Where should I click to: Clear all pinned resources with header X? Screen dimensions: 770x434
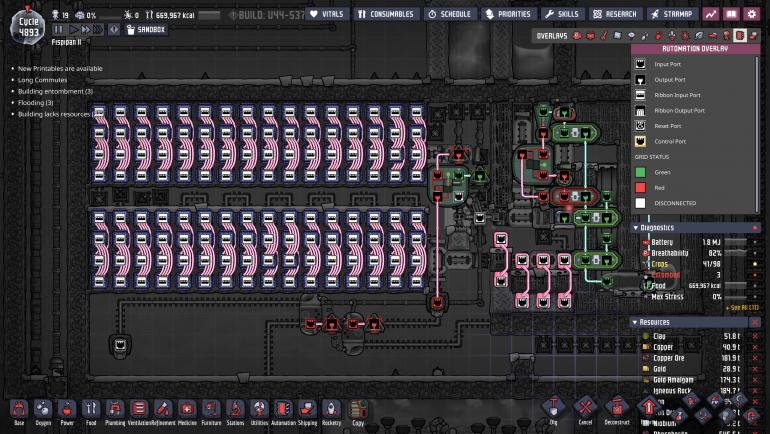755,322
